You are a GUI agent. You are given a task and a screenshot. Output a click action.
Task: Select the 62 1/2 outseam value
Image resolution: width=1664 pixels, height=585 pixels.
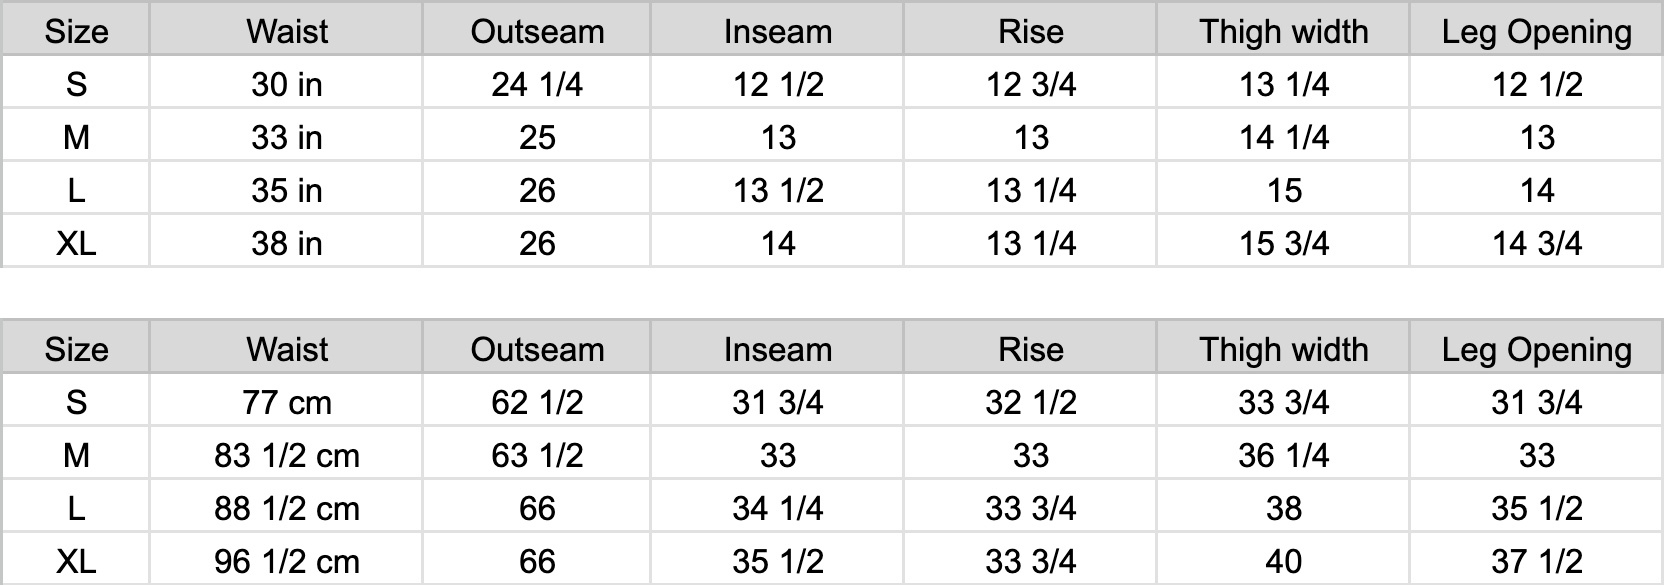(537, 402)
